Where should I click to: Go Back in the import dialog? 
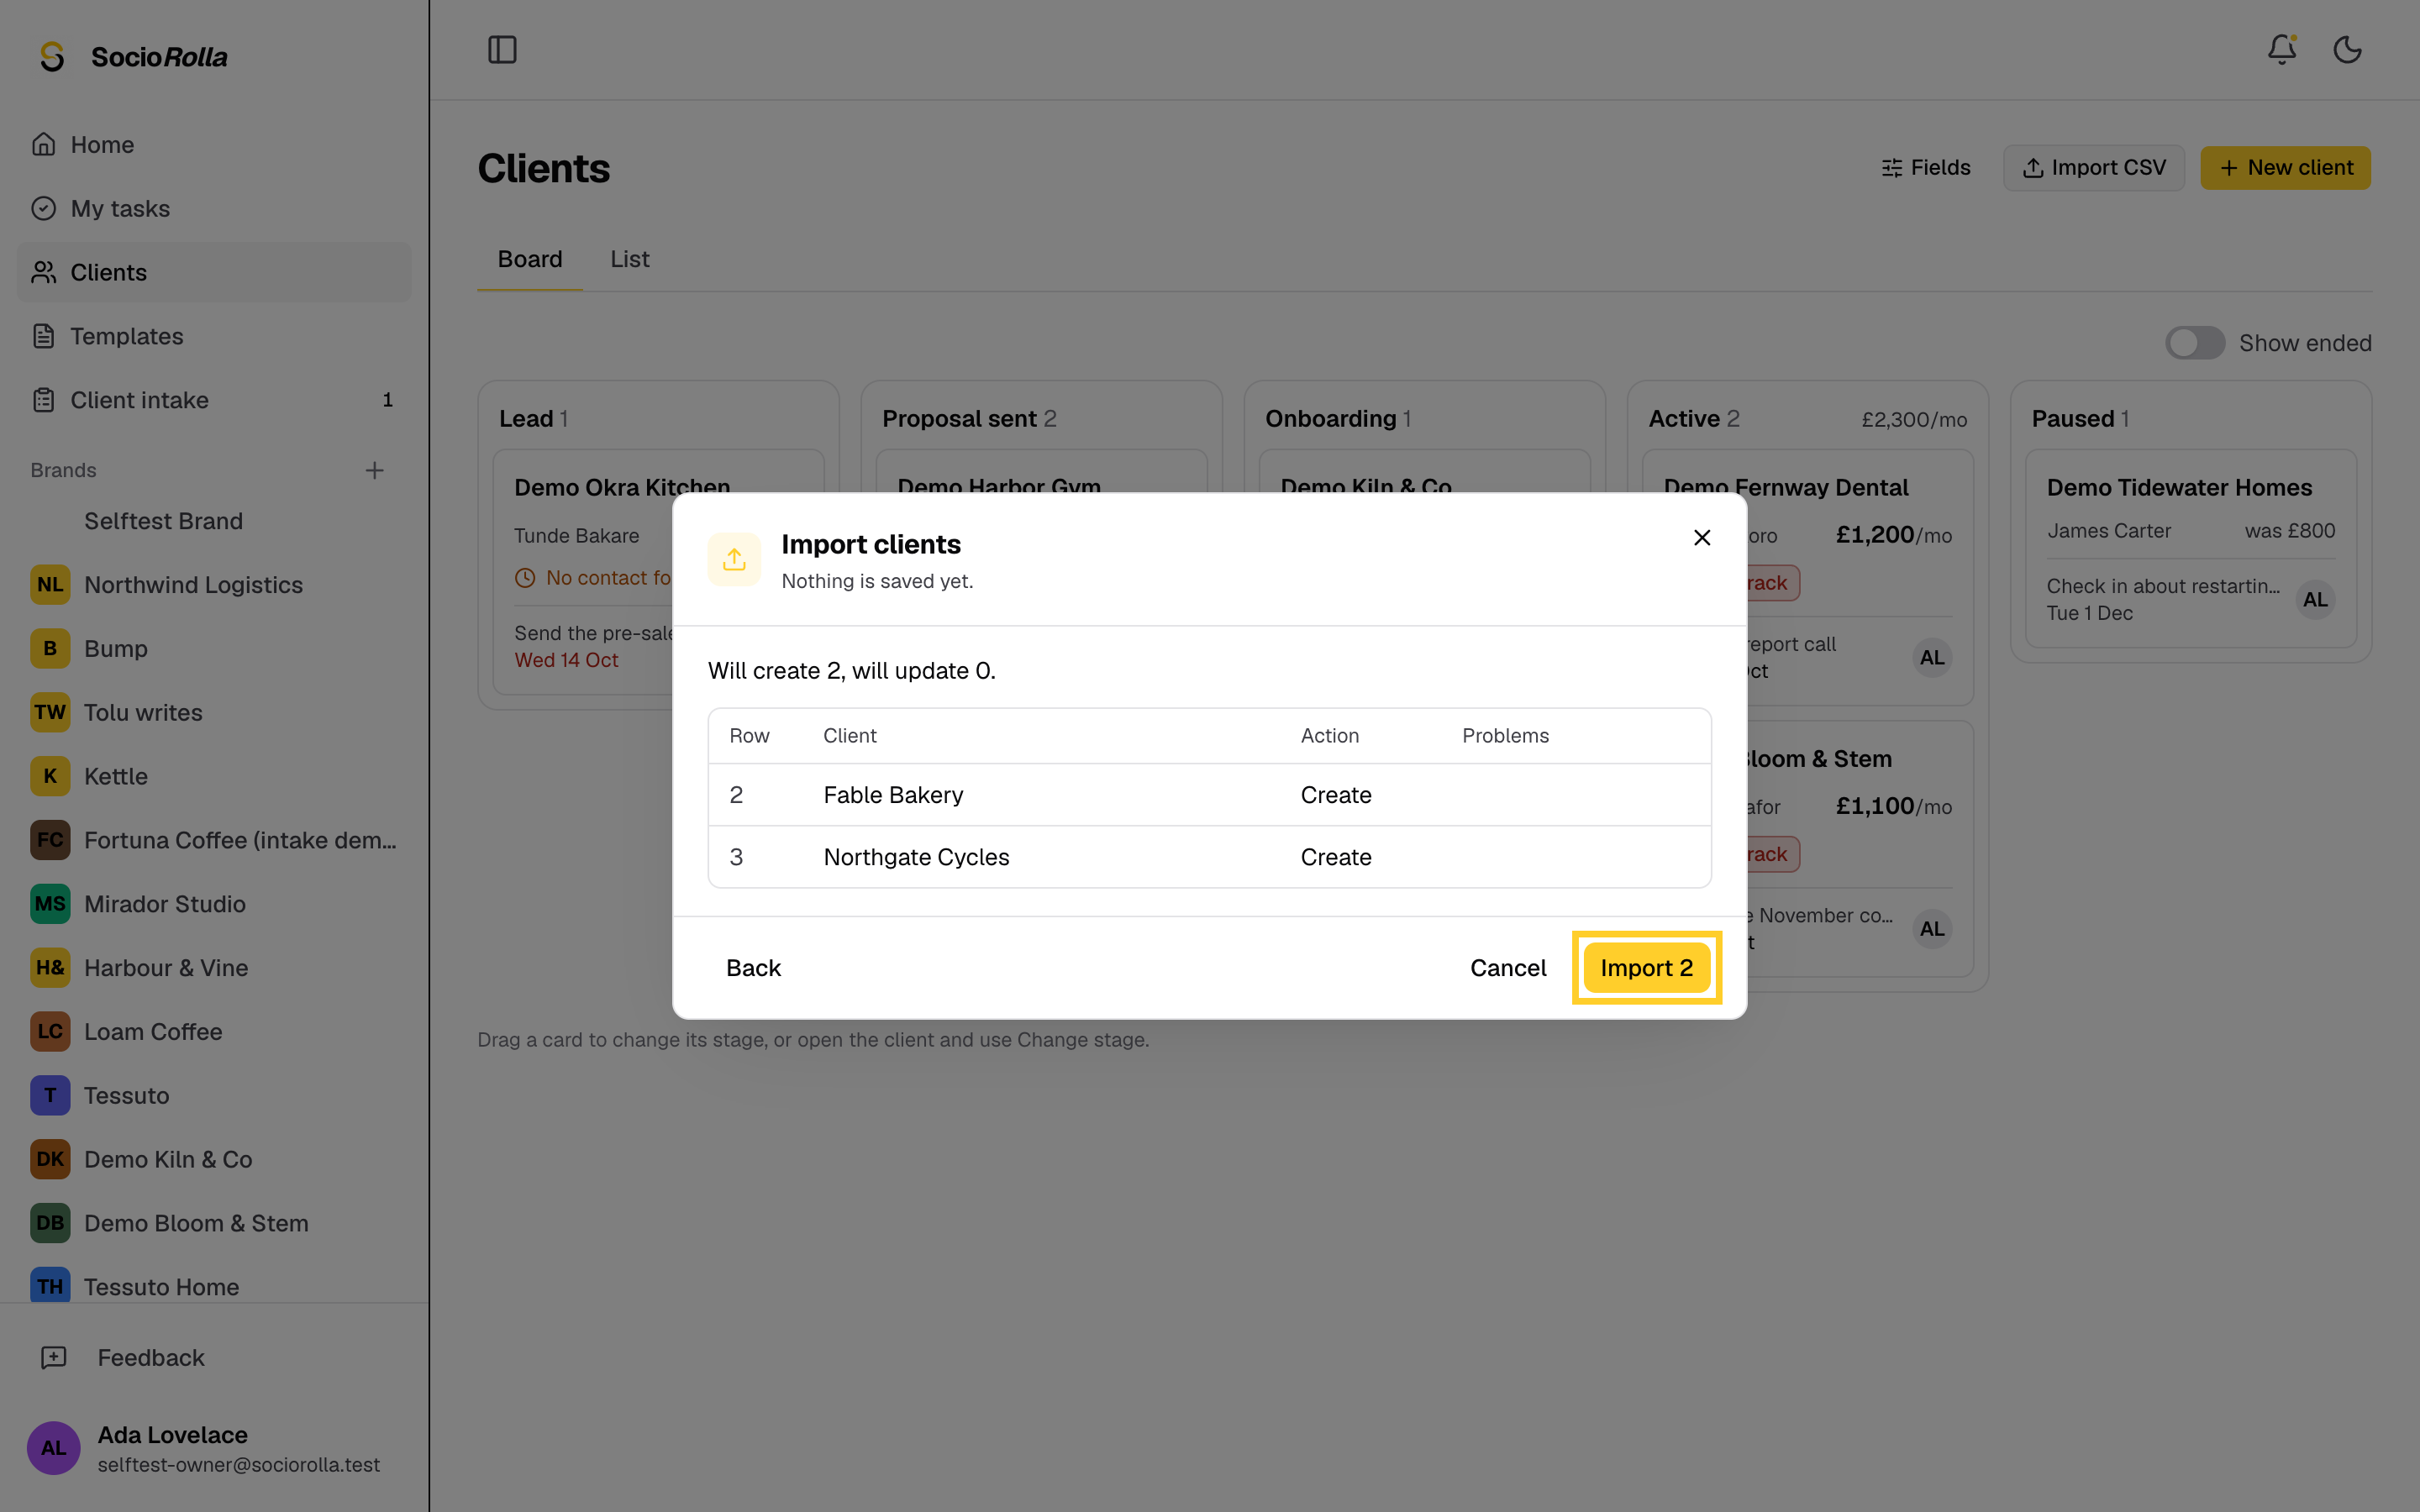pyautogui.click(x=753, y=967)
